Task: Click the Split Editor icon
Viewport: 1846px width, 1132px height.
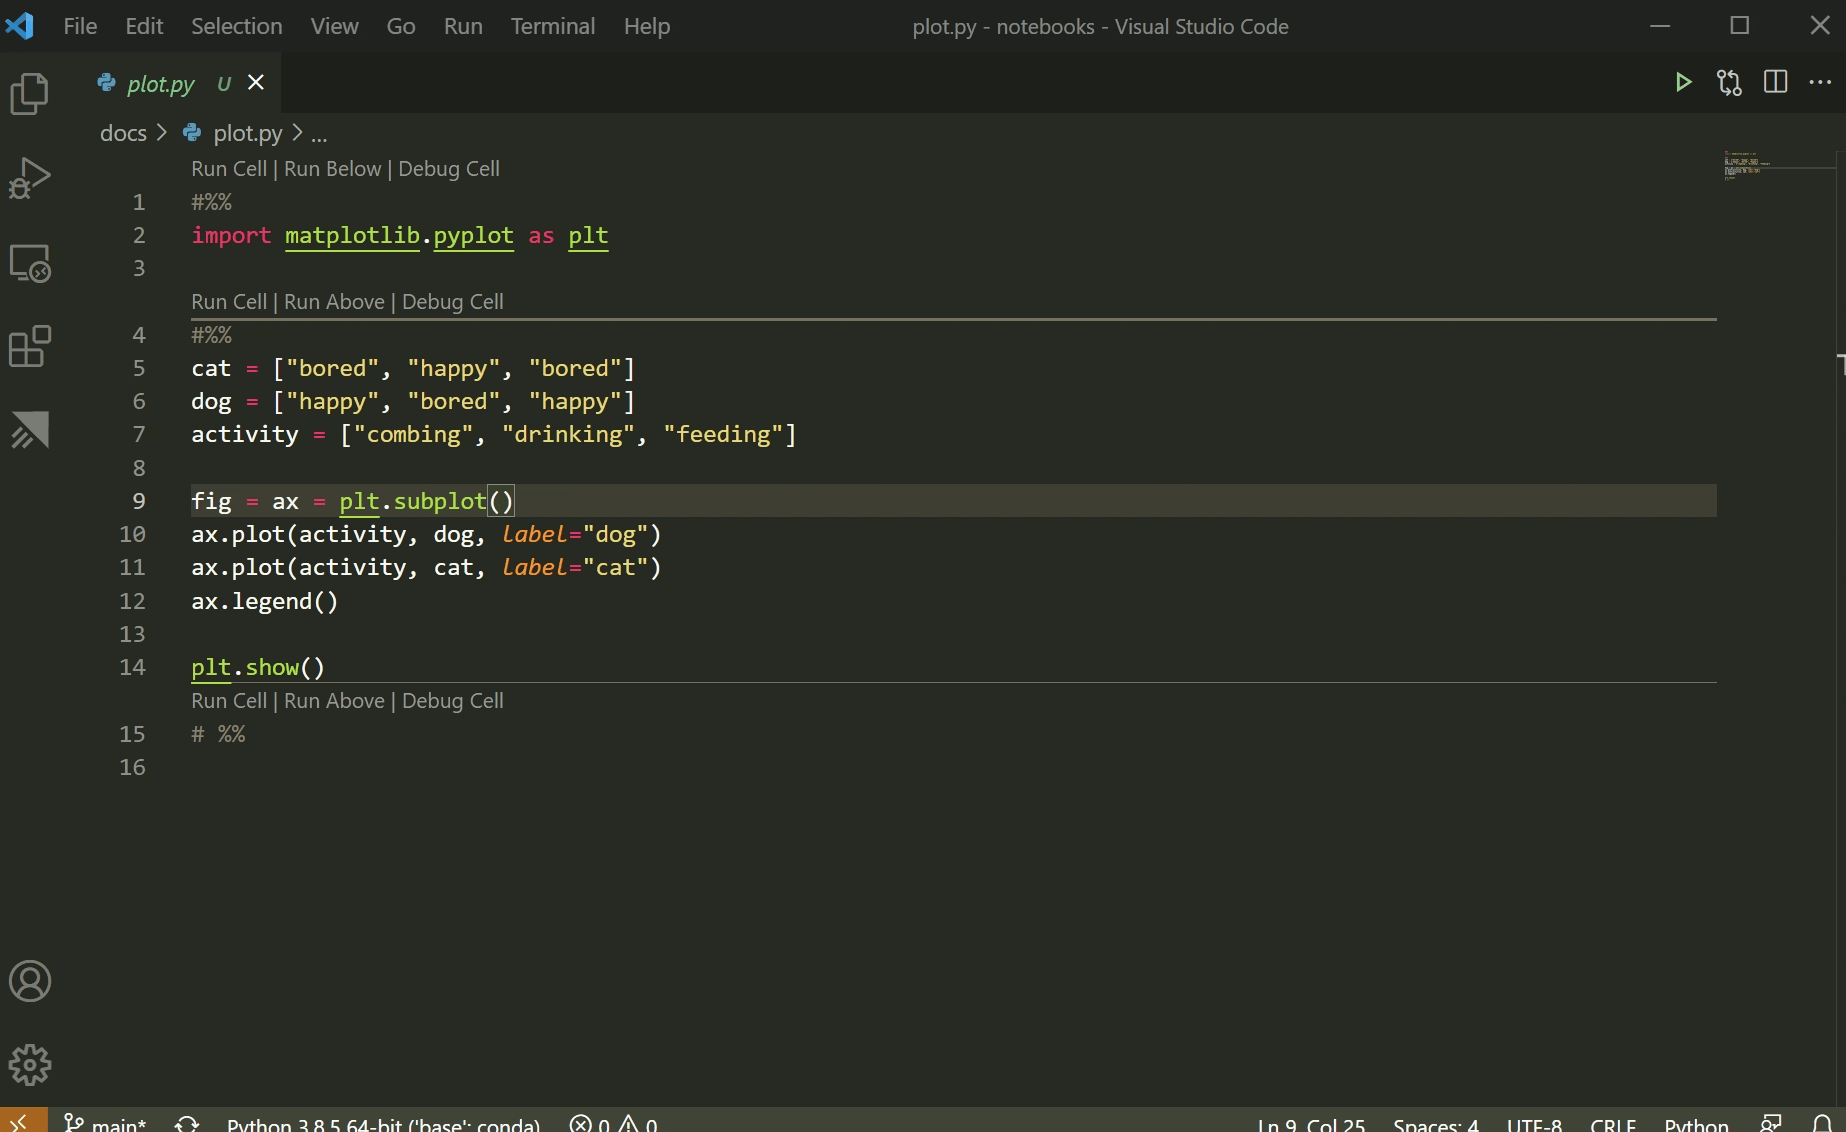Action: click(x=1776, y=82)
